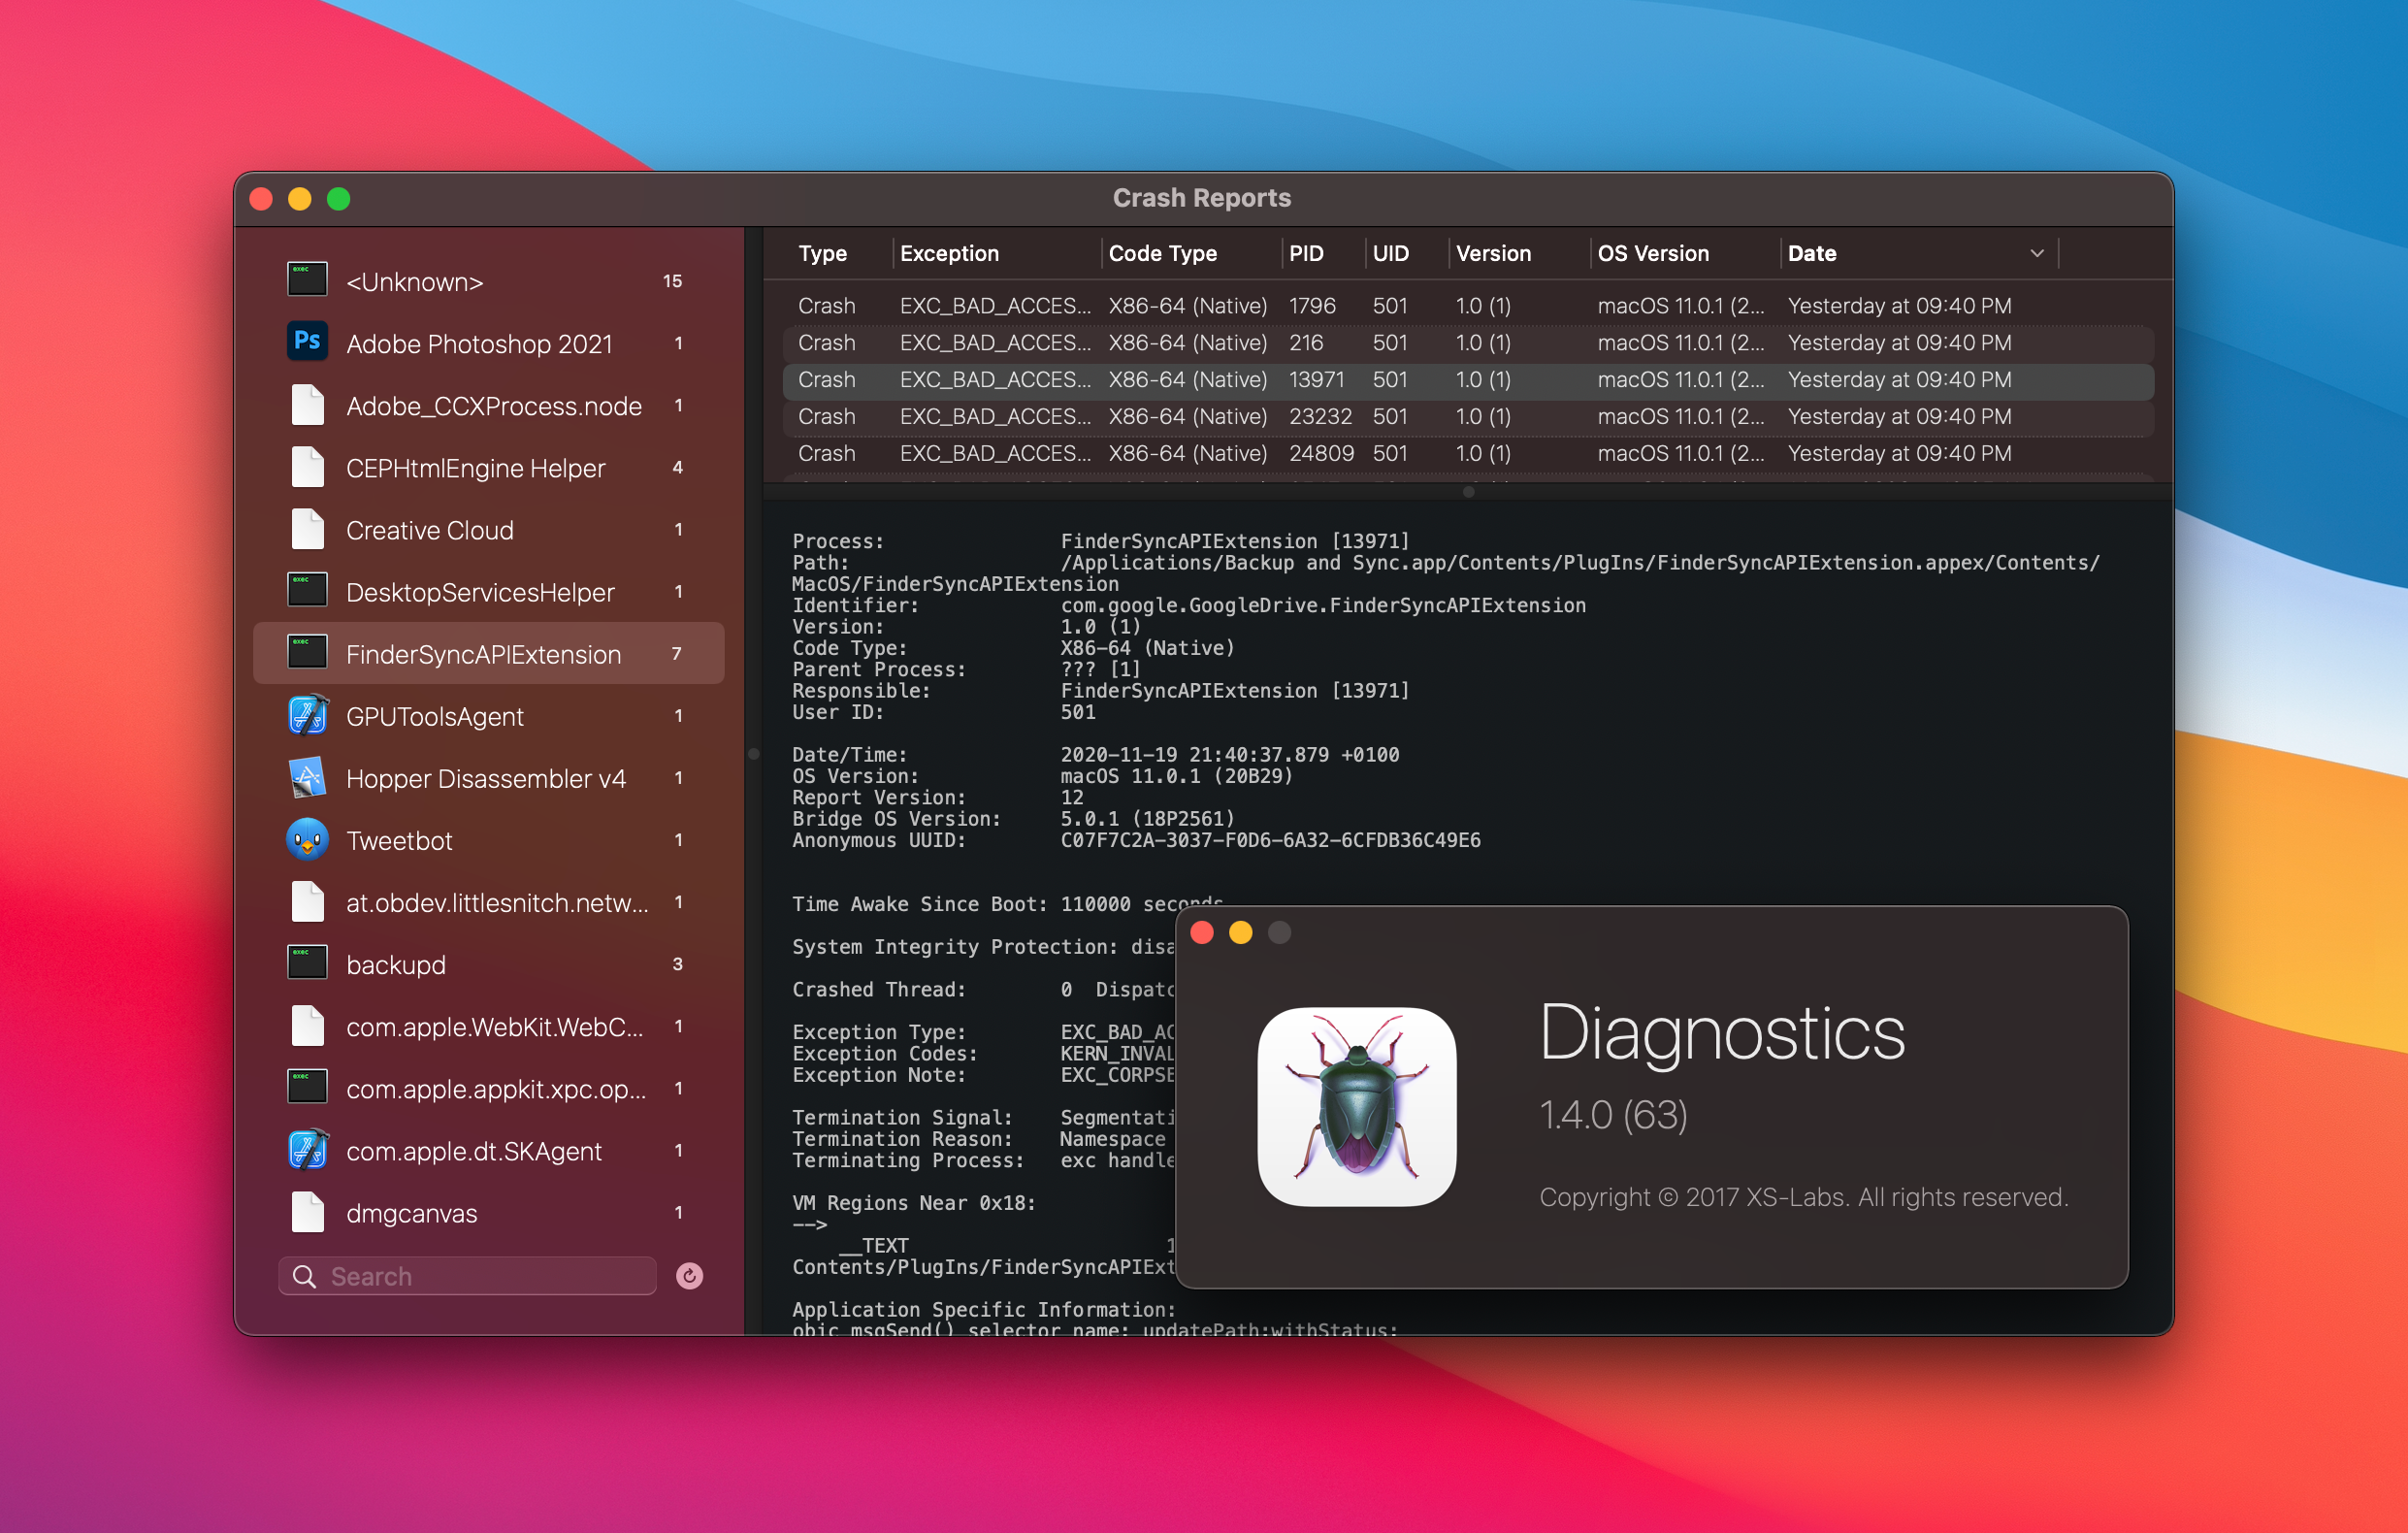Click the GPUToolsAgent Xcode icon
2408x1533 pixels.
click(x=307, y=716)
